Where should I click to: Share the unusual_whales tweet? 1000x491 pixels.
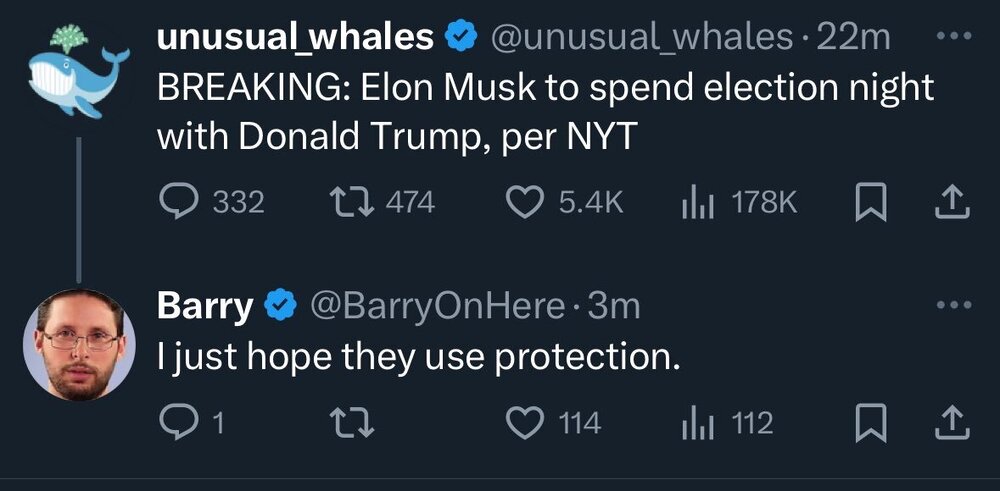(953, 203)
